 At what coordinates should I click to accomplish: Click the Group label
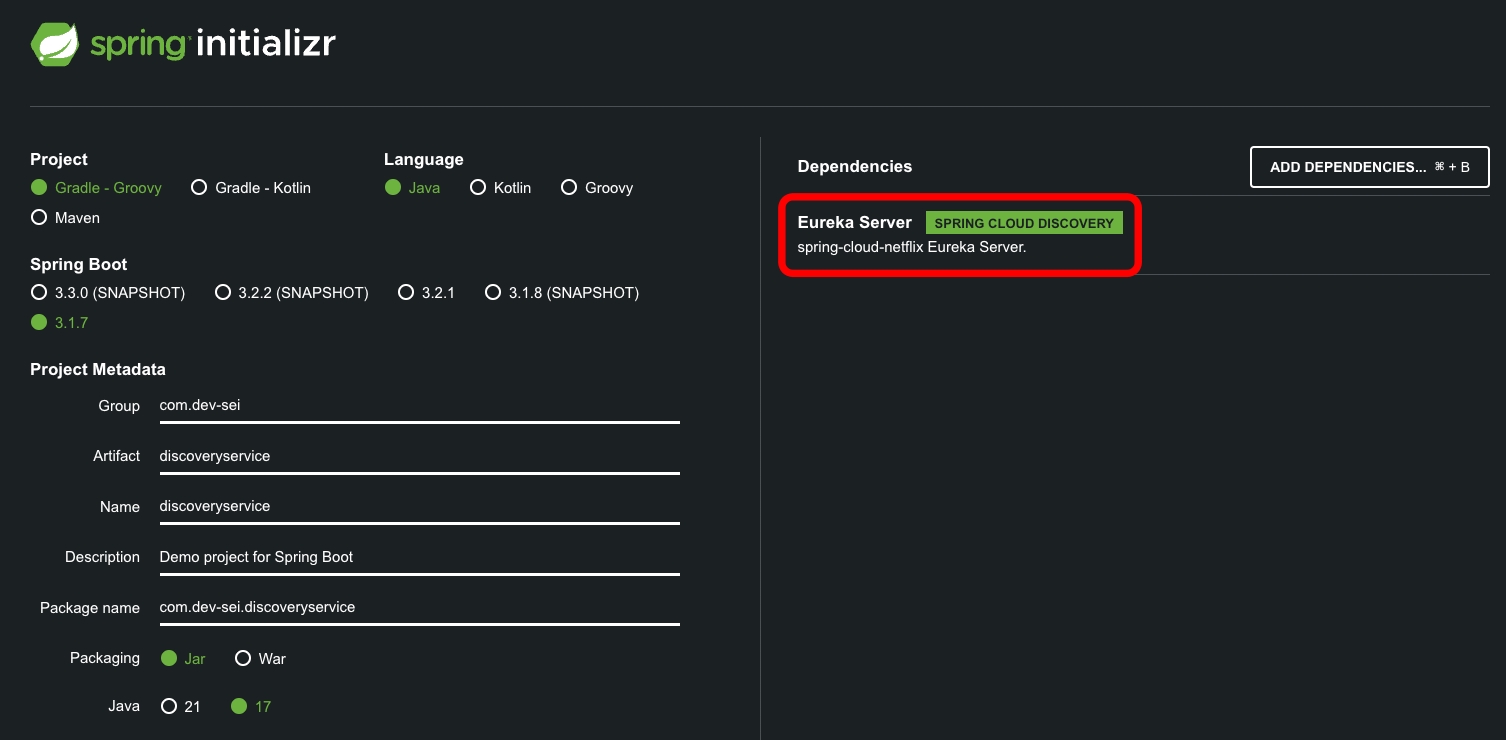(x=119, y=406)
